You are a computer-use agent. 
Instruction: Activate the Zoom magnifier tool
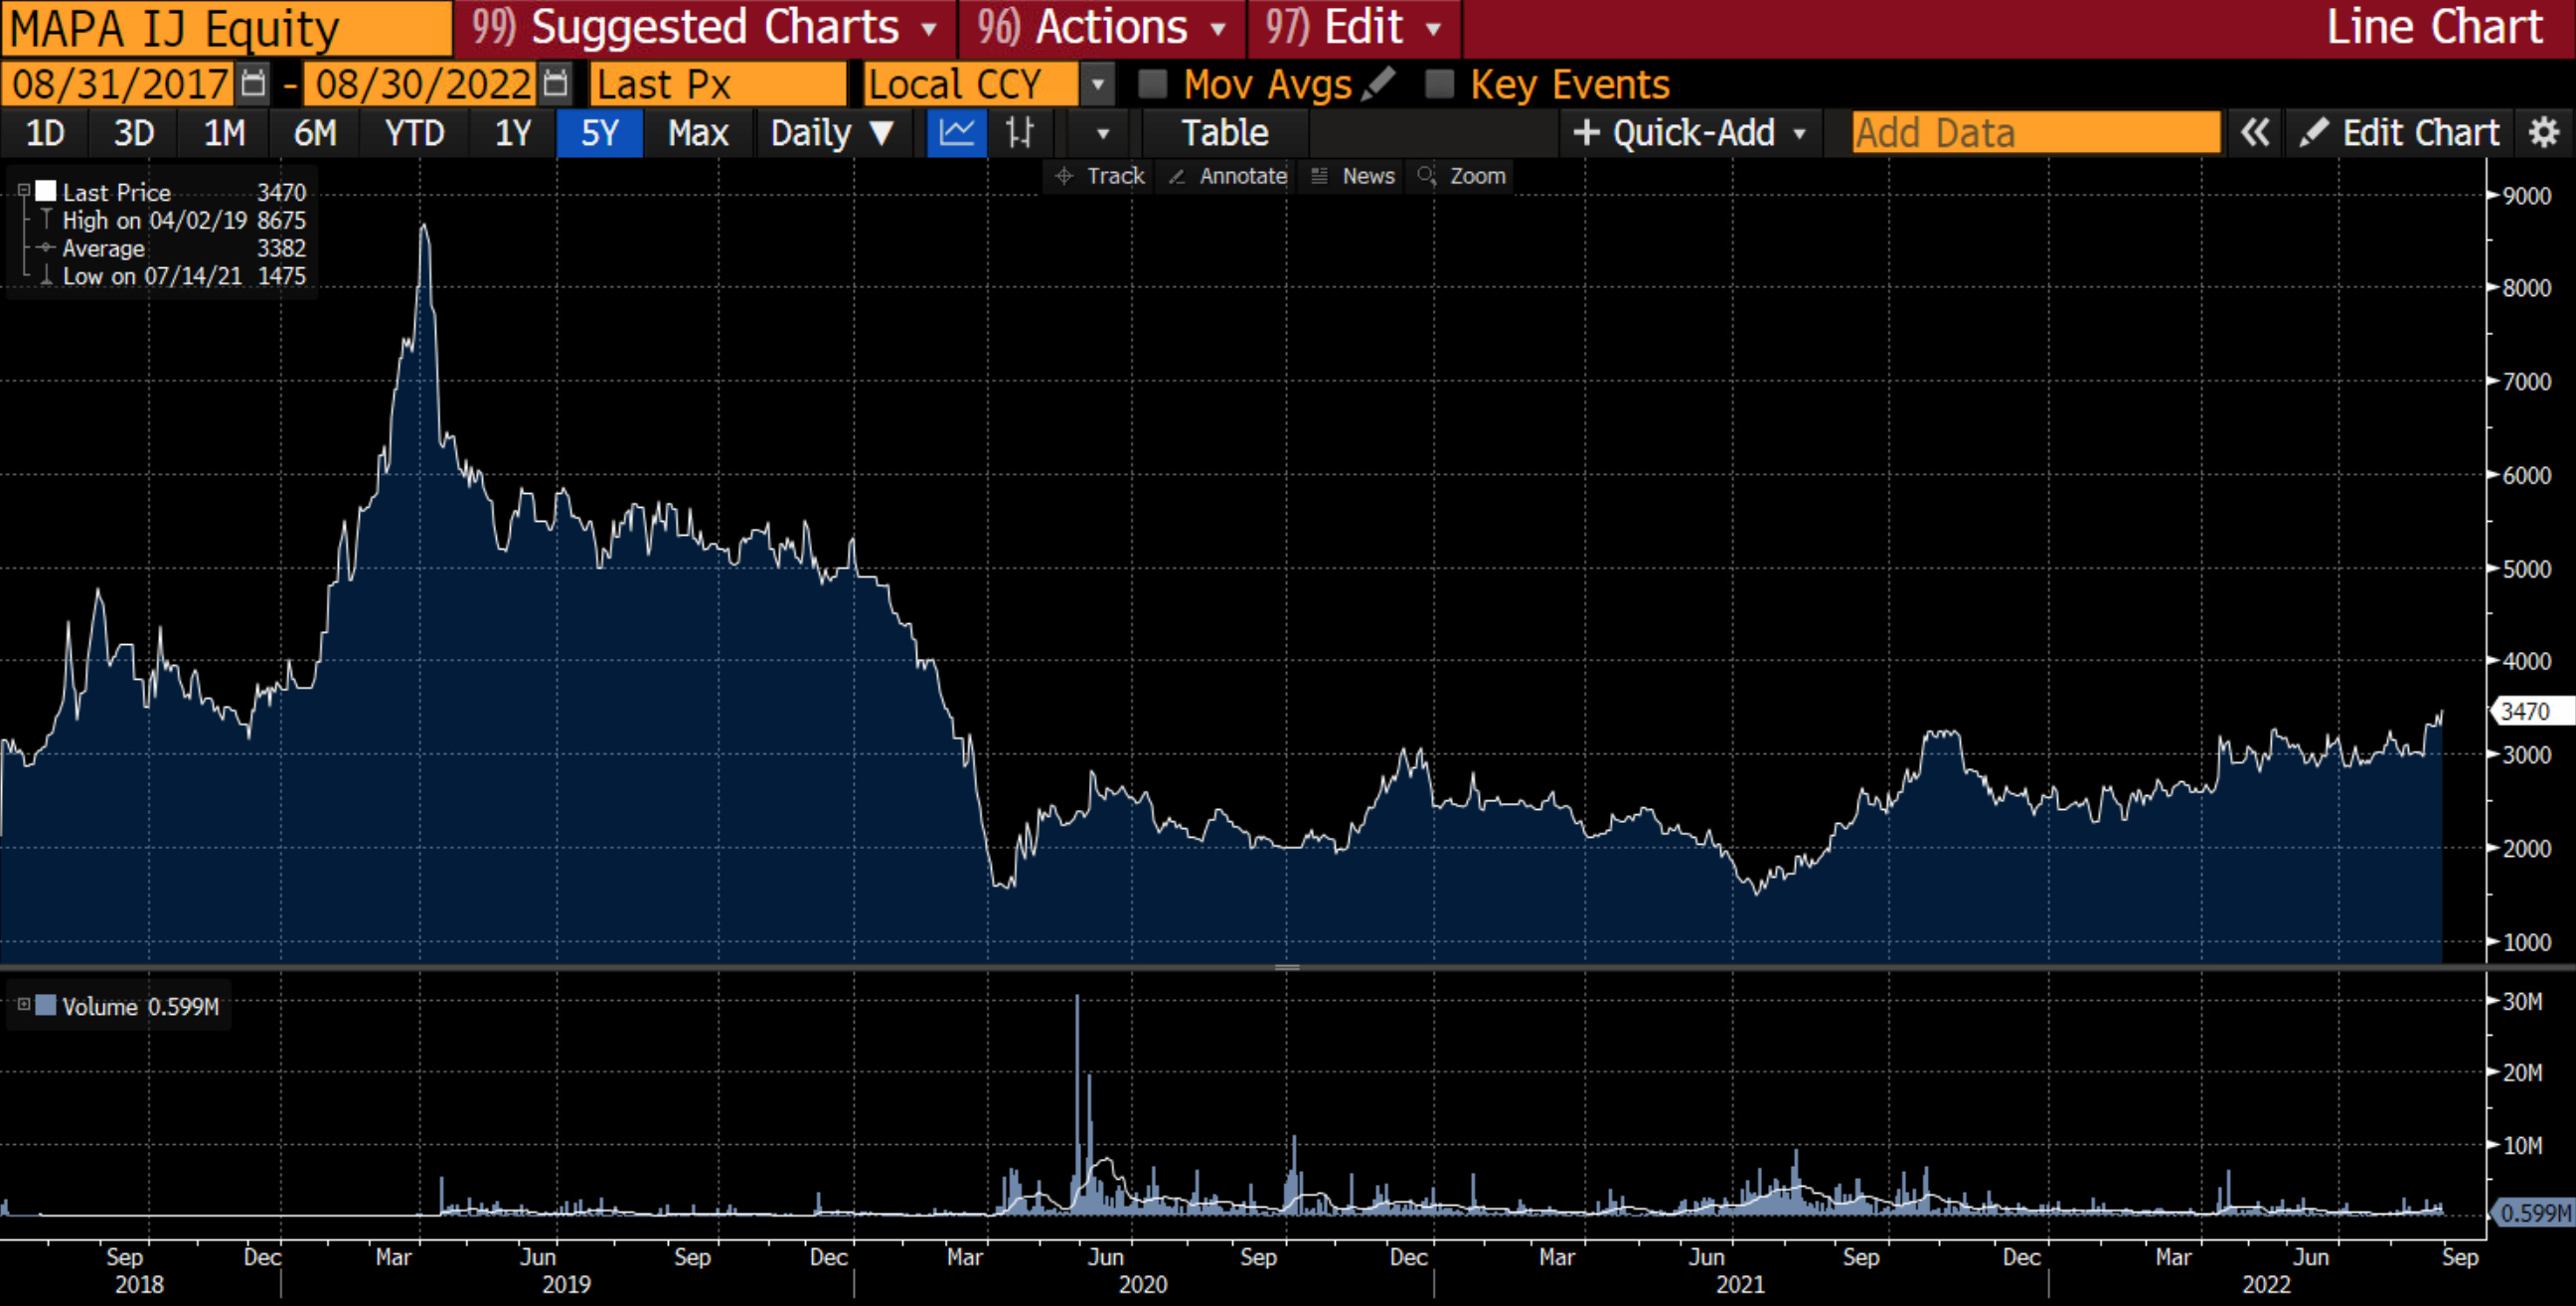point(1461,176)
